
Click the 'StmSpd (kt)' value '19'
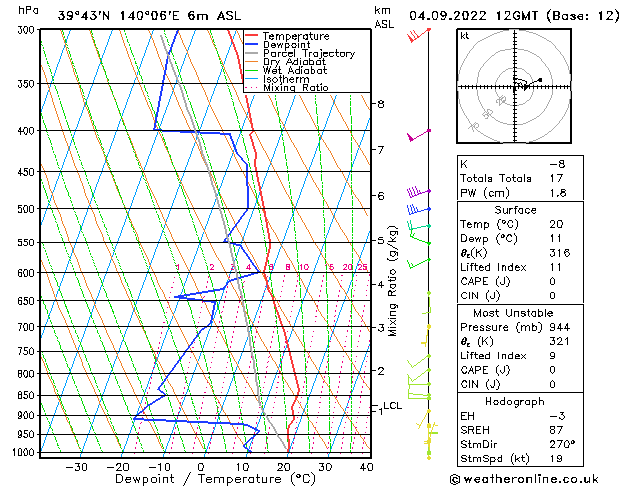[556, 458]
